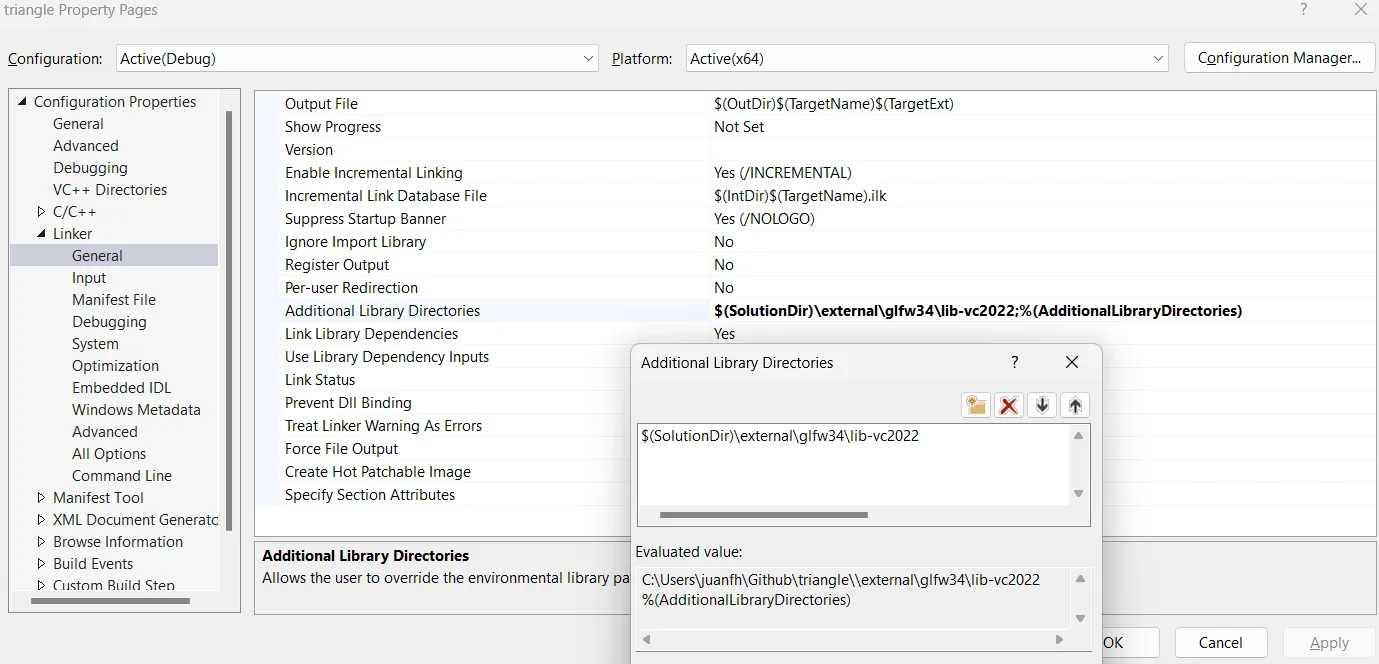Close the Additional Library Directories dialog
Image resolution: width=1379 pixels, height=664 pixels.
tap(1071, 362)
